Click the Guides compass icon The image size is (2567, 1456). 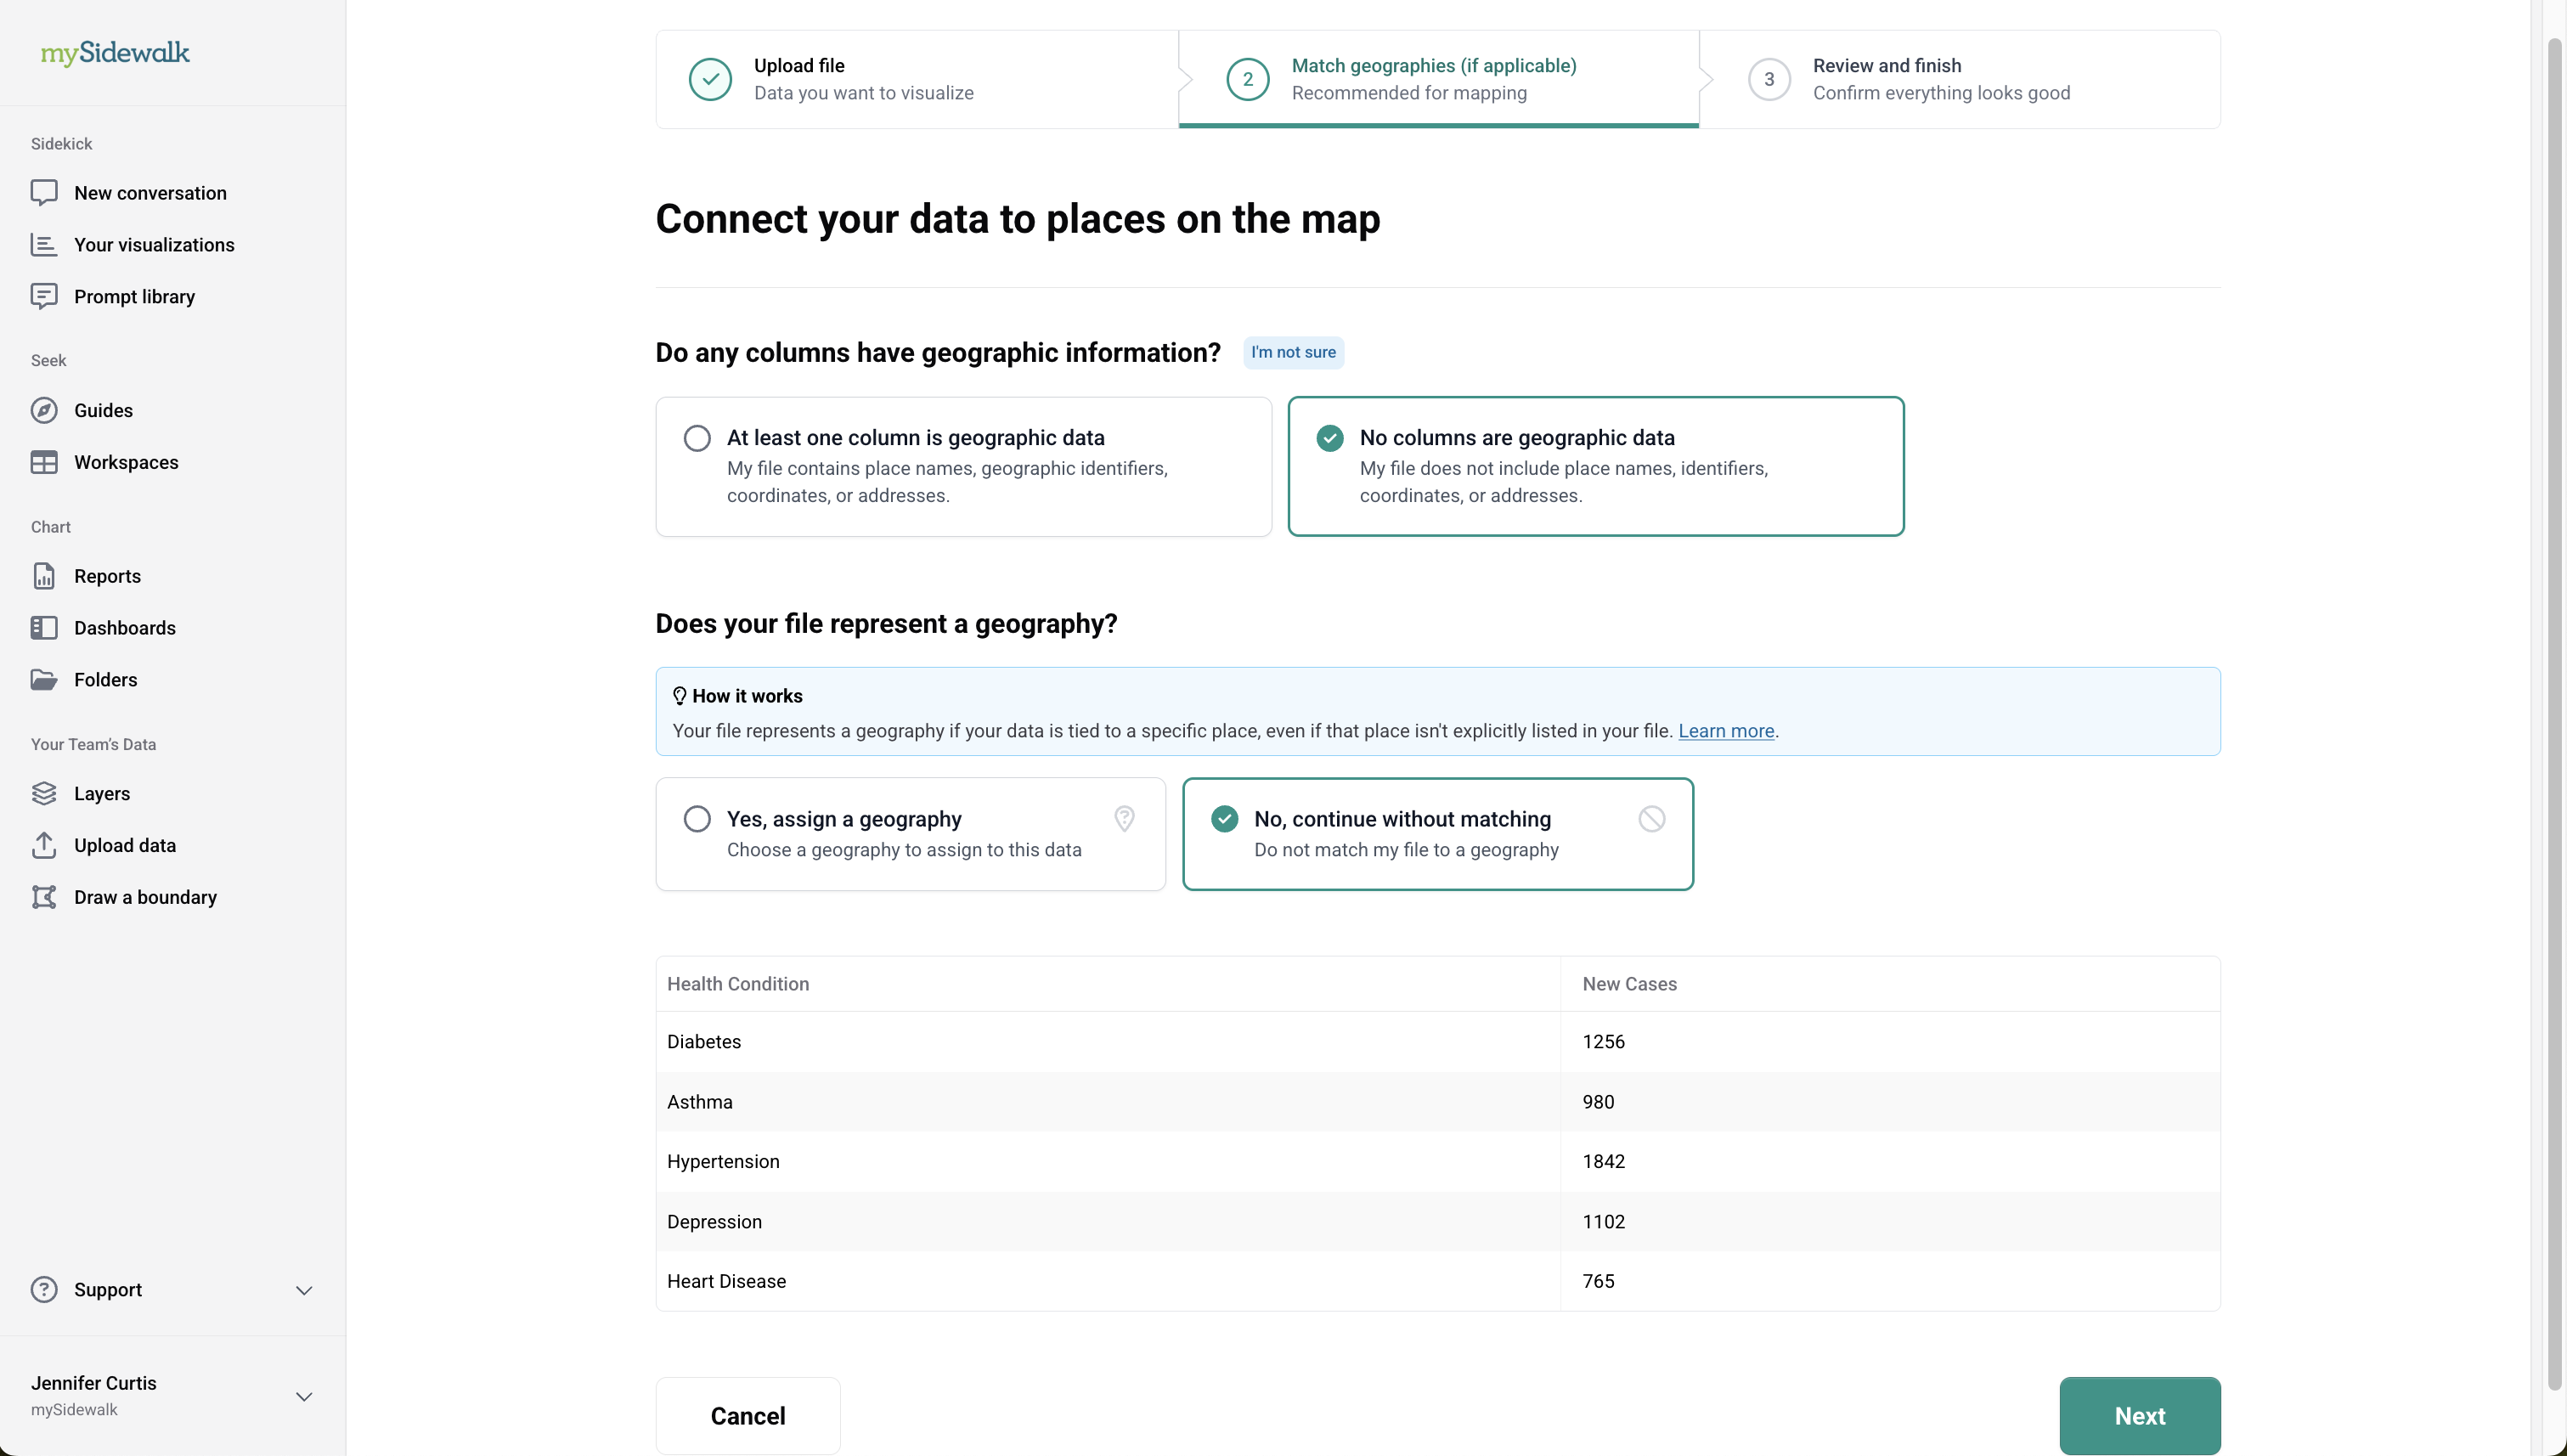44,410
